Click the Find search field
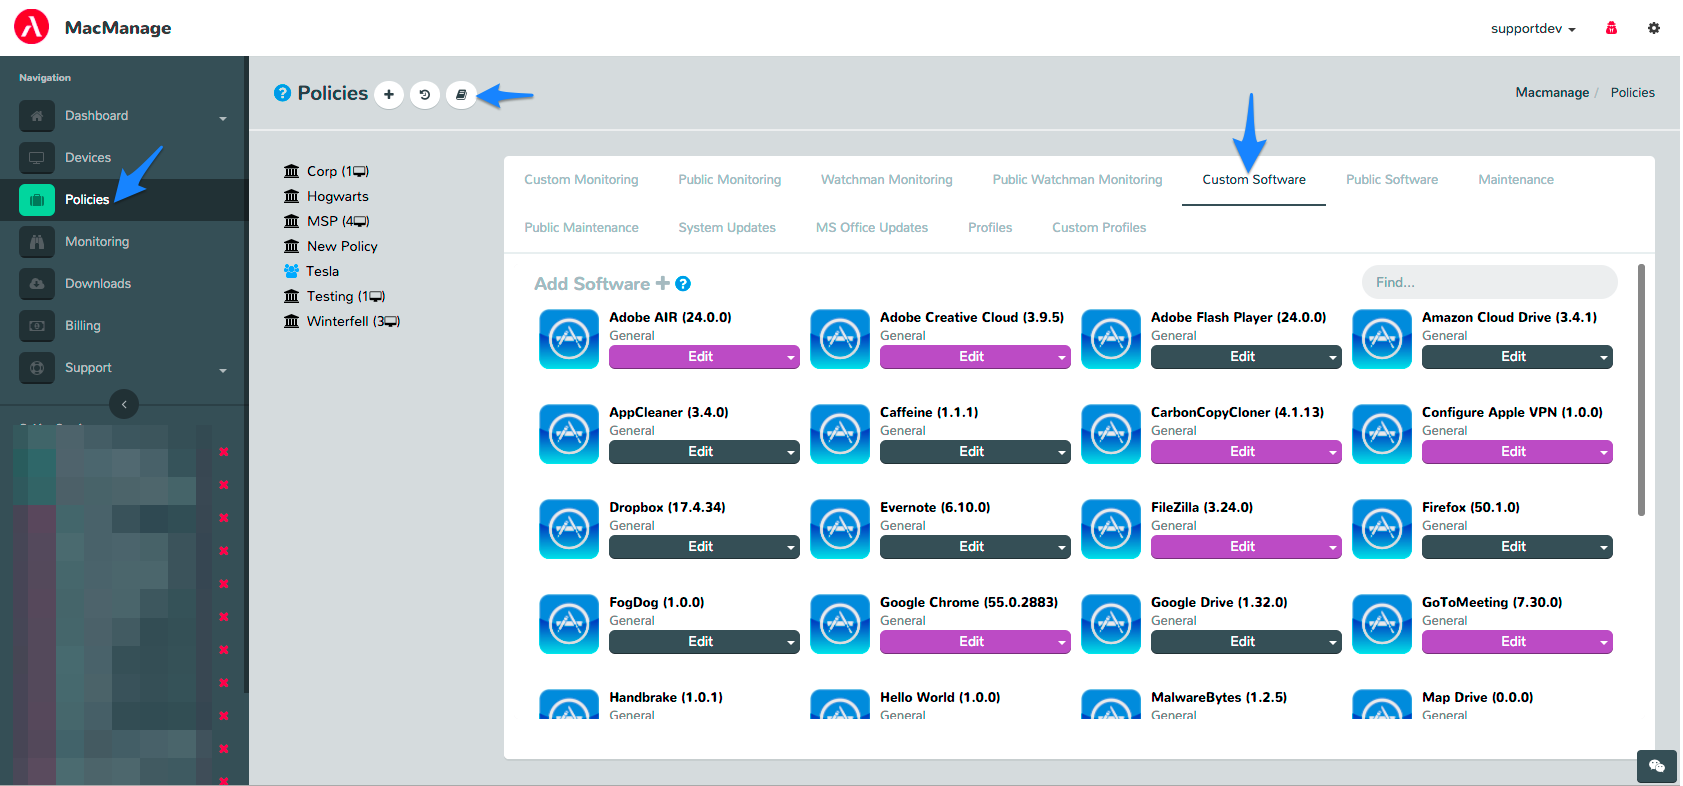1683x786 pixels. click(x=1488, y=282)
